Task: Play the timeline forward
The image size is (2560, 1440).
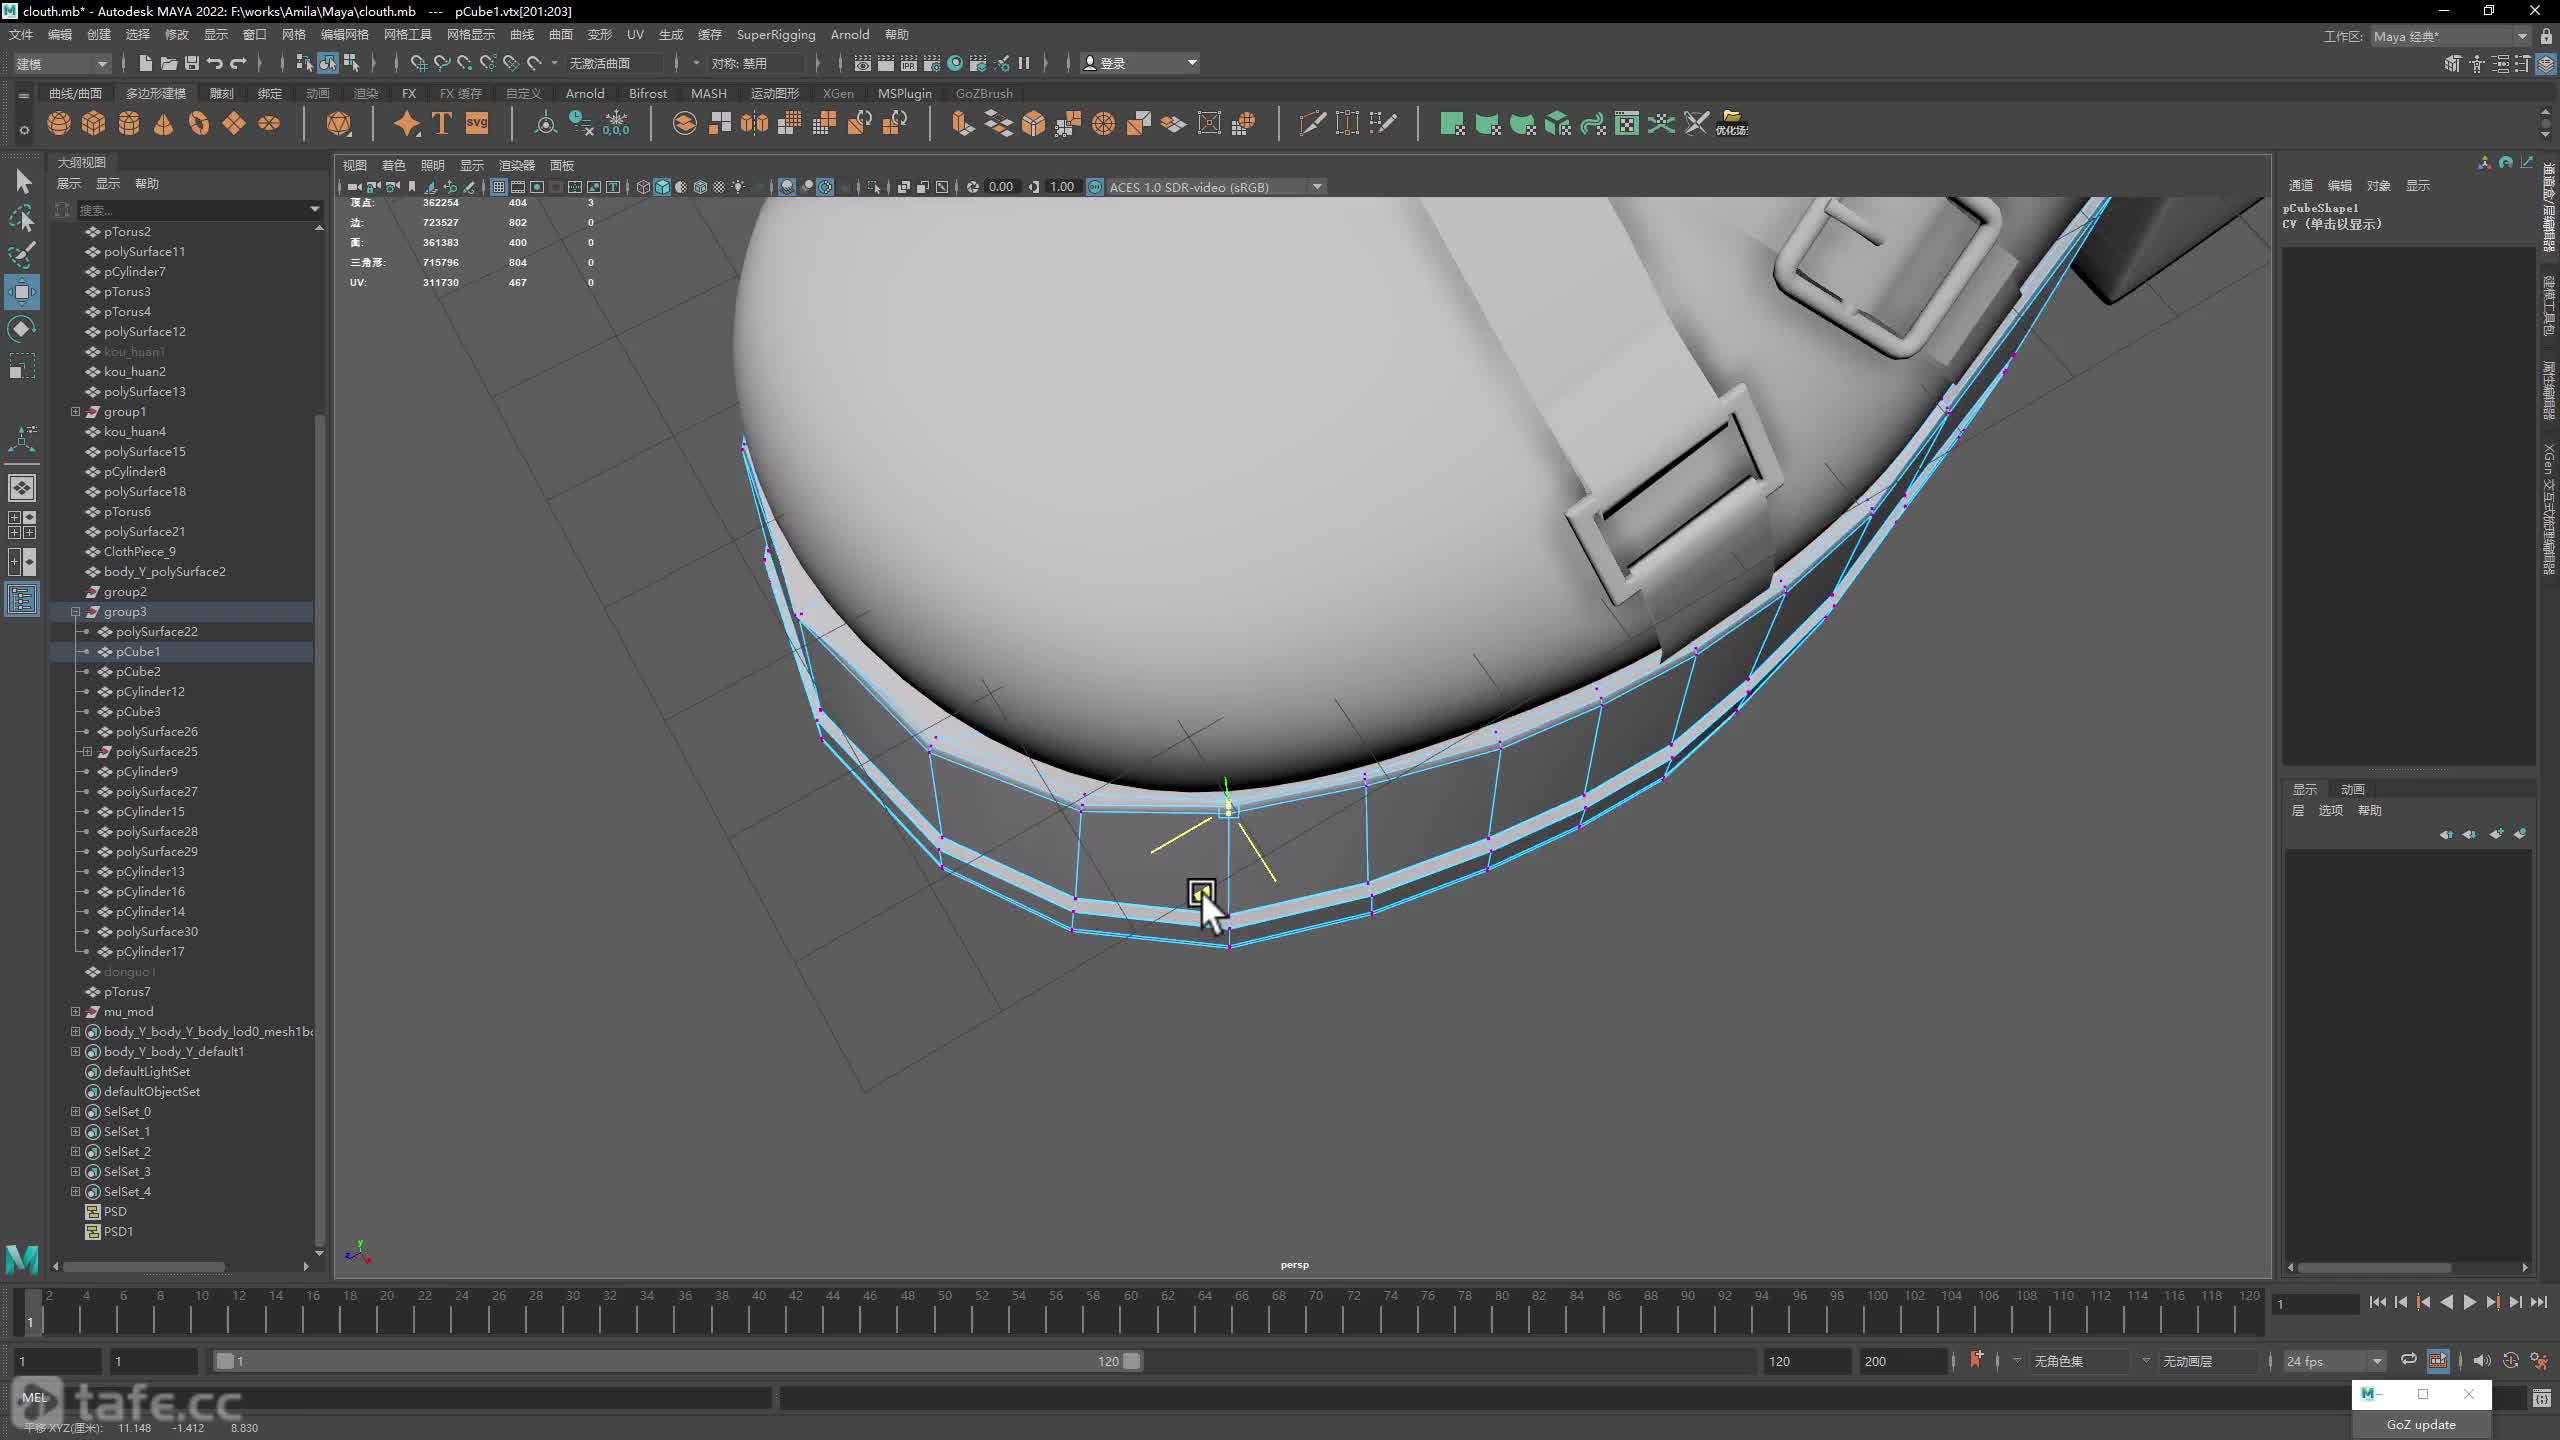Action: [2470, 1303]
